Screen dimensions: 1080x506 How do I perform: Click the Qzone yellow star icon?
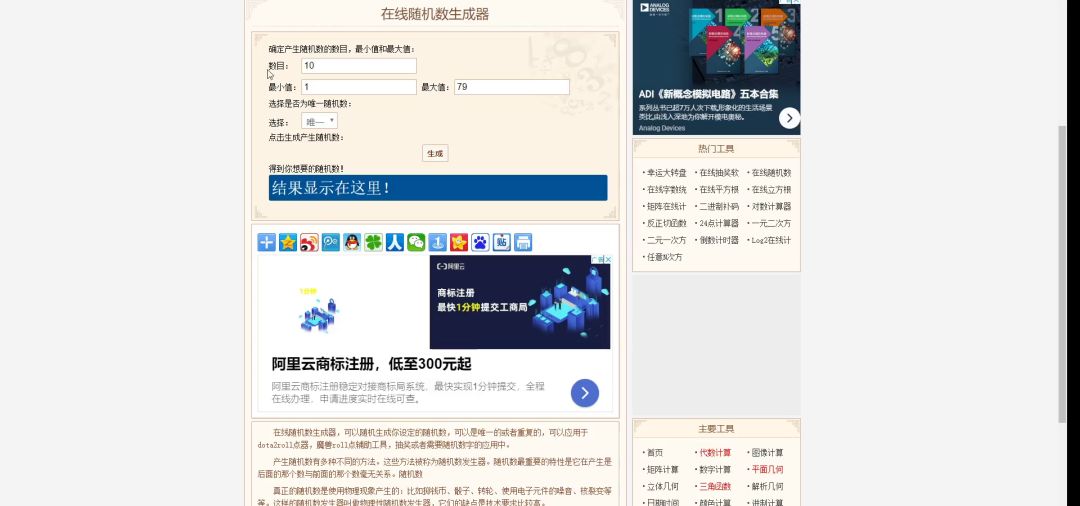coord(288,242)
